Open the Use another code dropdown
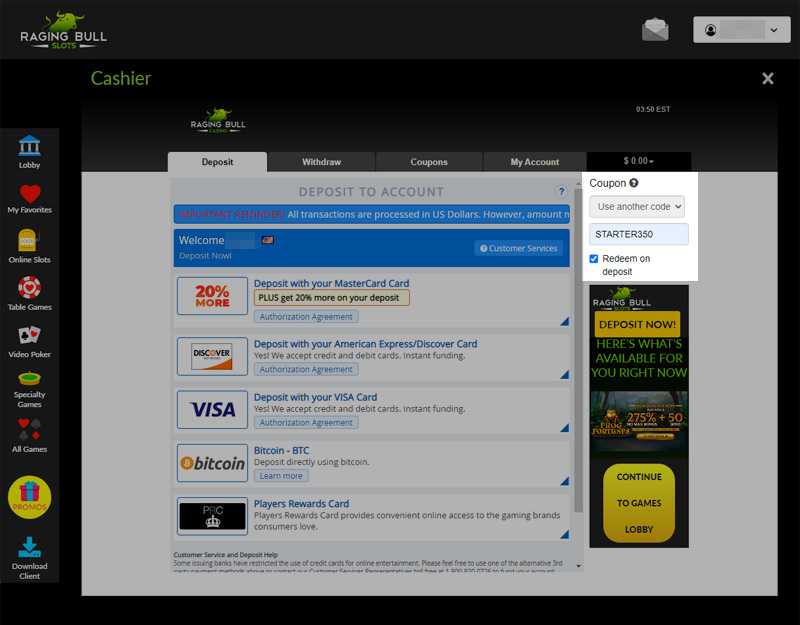 click(639, 207)
